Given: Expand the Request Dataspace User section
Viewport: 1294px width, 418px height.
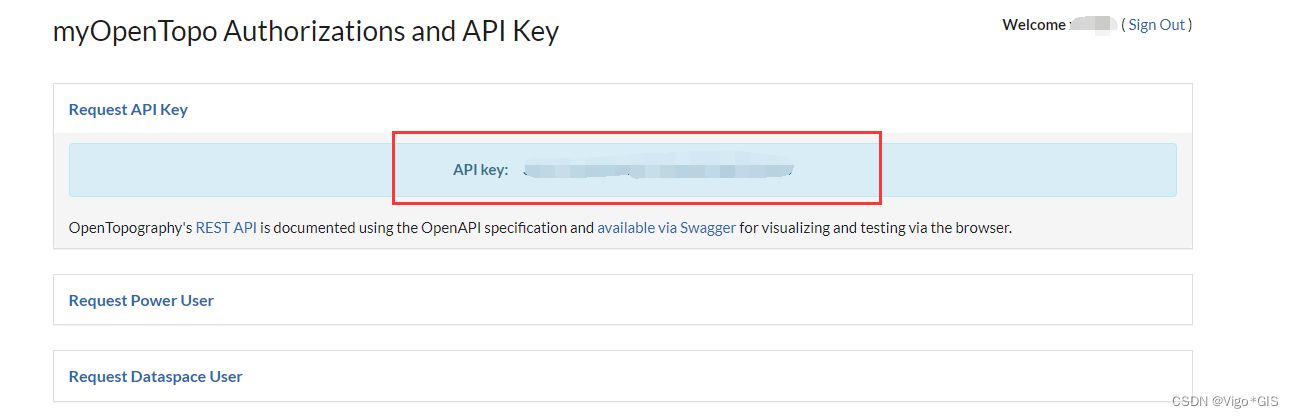Looking at the screenshot, I should (155, 376).
